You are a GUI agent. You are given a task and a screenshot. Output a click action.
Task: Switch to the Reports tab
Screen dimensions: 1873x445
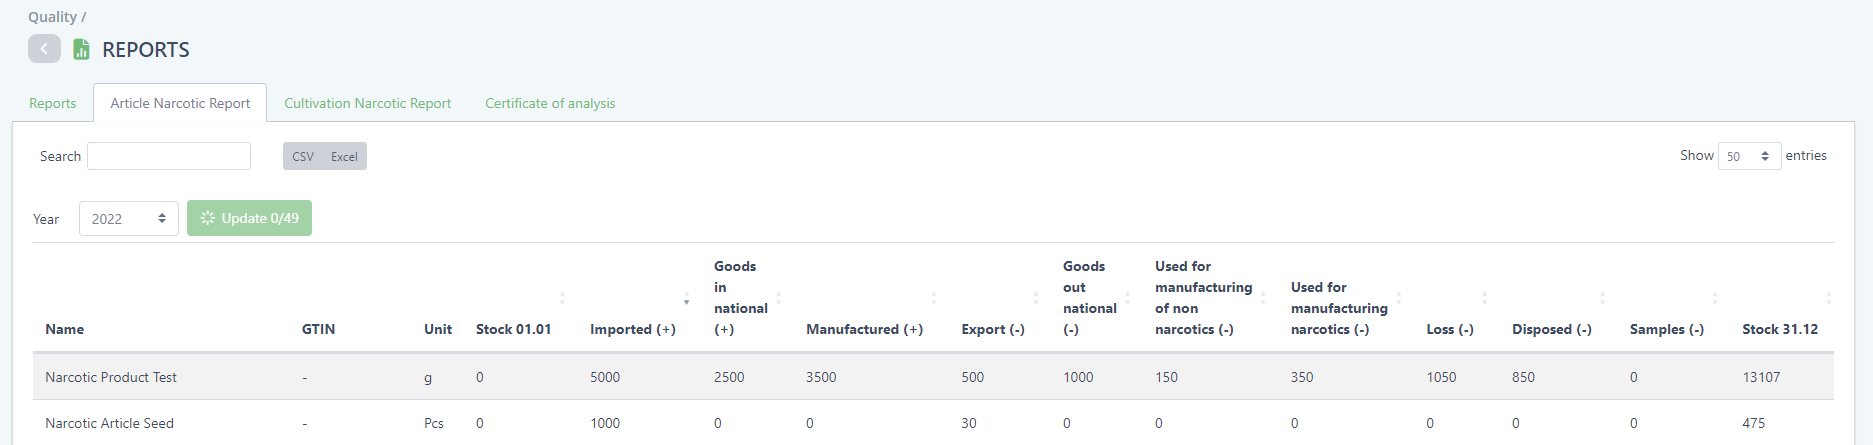52,103
